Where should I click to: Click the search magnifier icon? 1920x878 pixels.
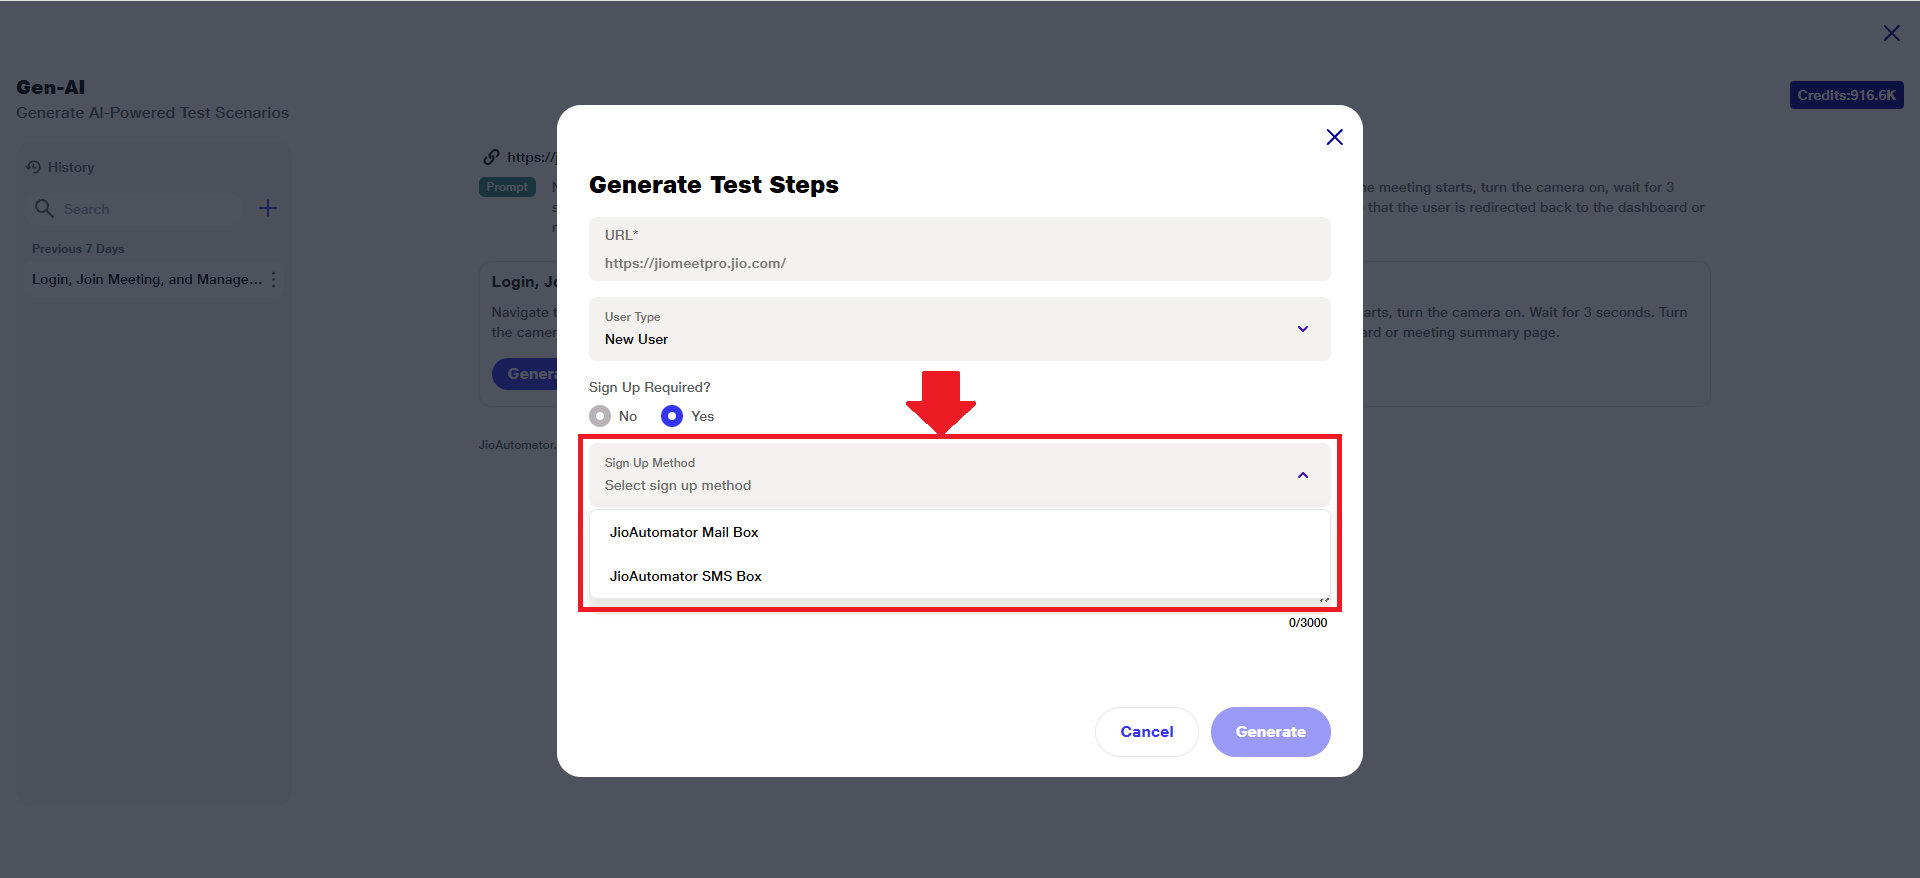click(44, 208)
